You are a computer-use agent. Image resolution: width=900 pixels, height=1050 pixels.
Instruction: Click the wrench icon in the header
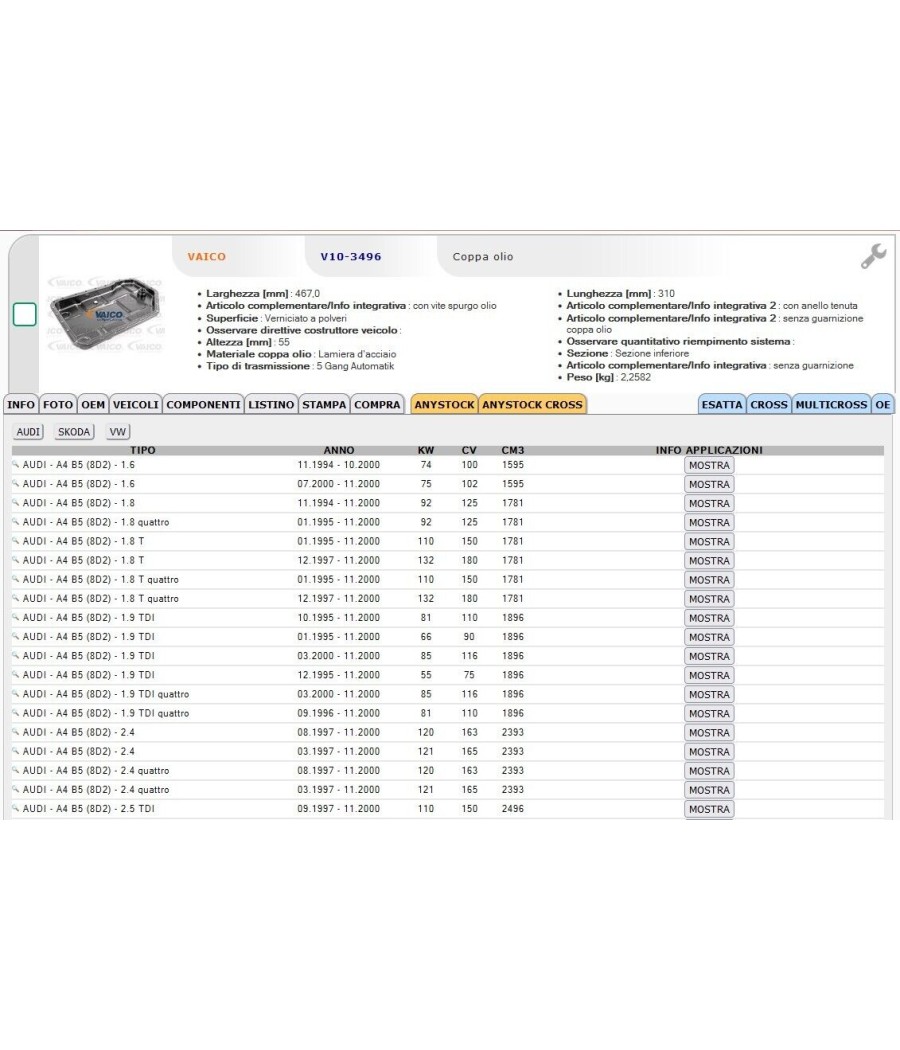[x=874, y=256]
